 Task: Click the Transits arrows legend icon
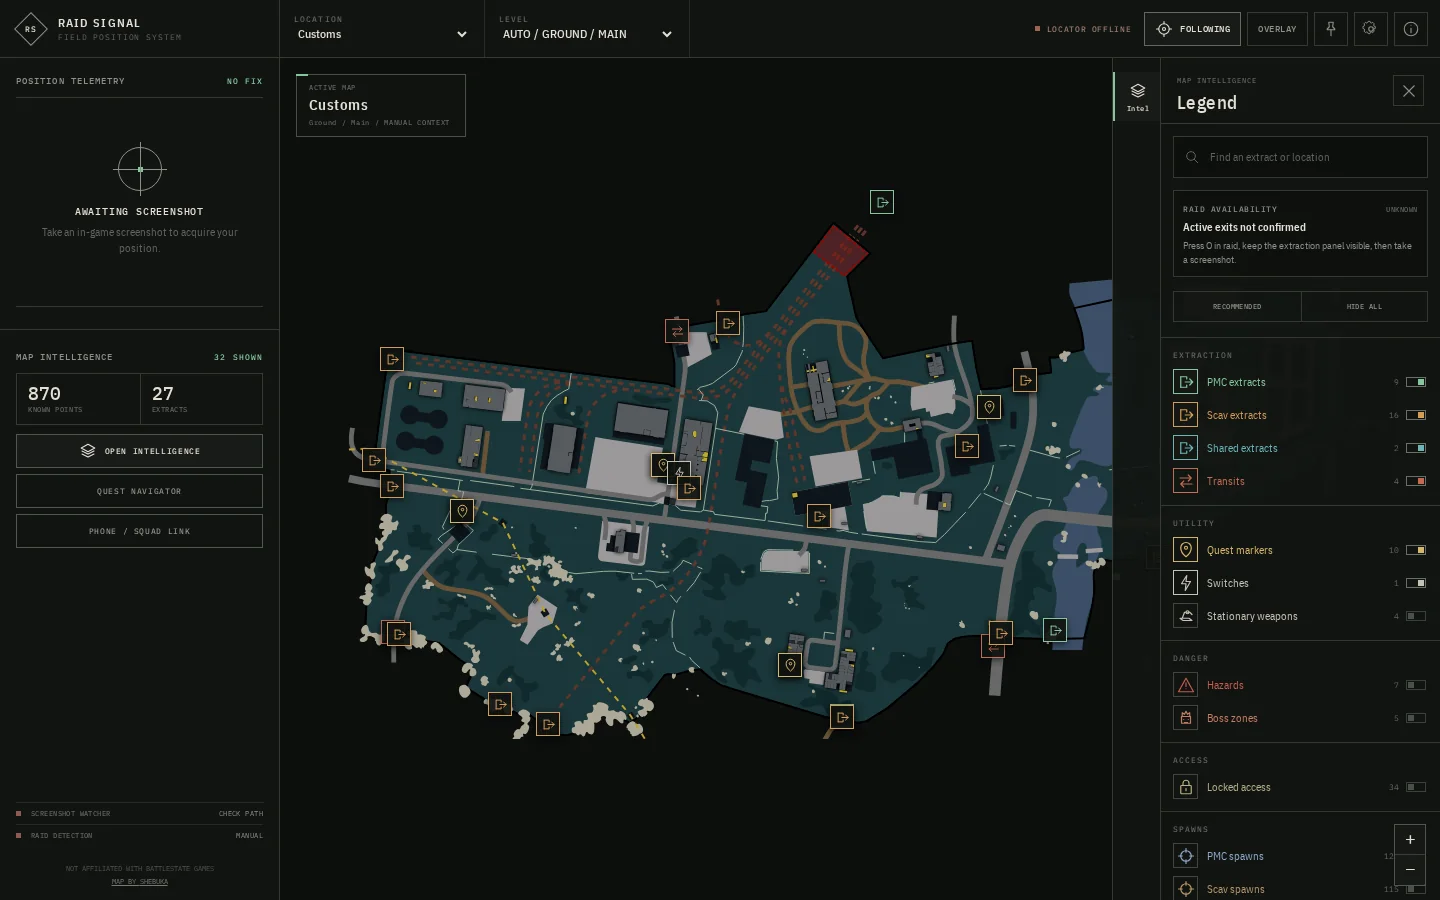1185,481
